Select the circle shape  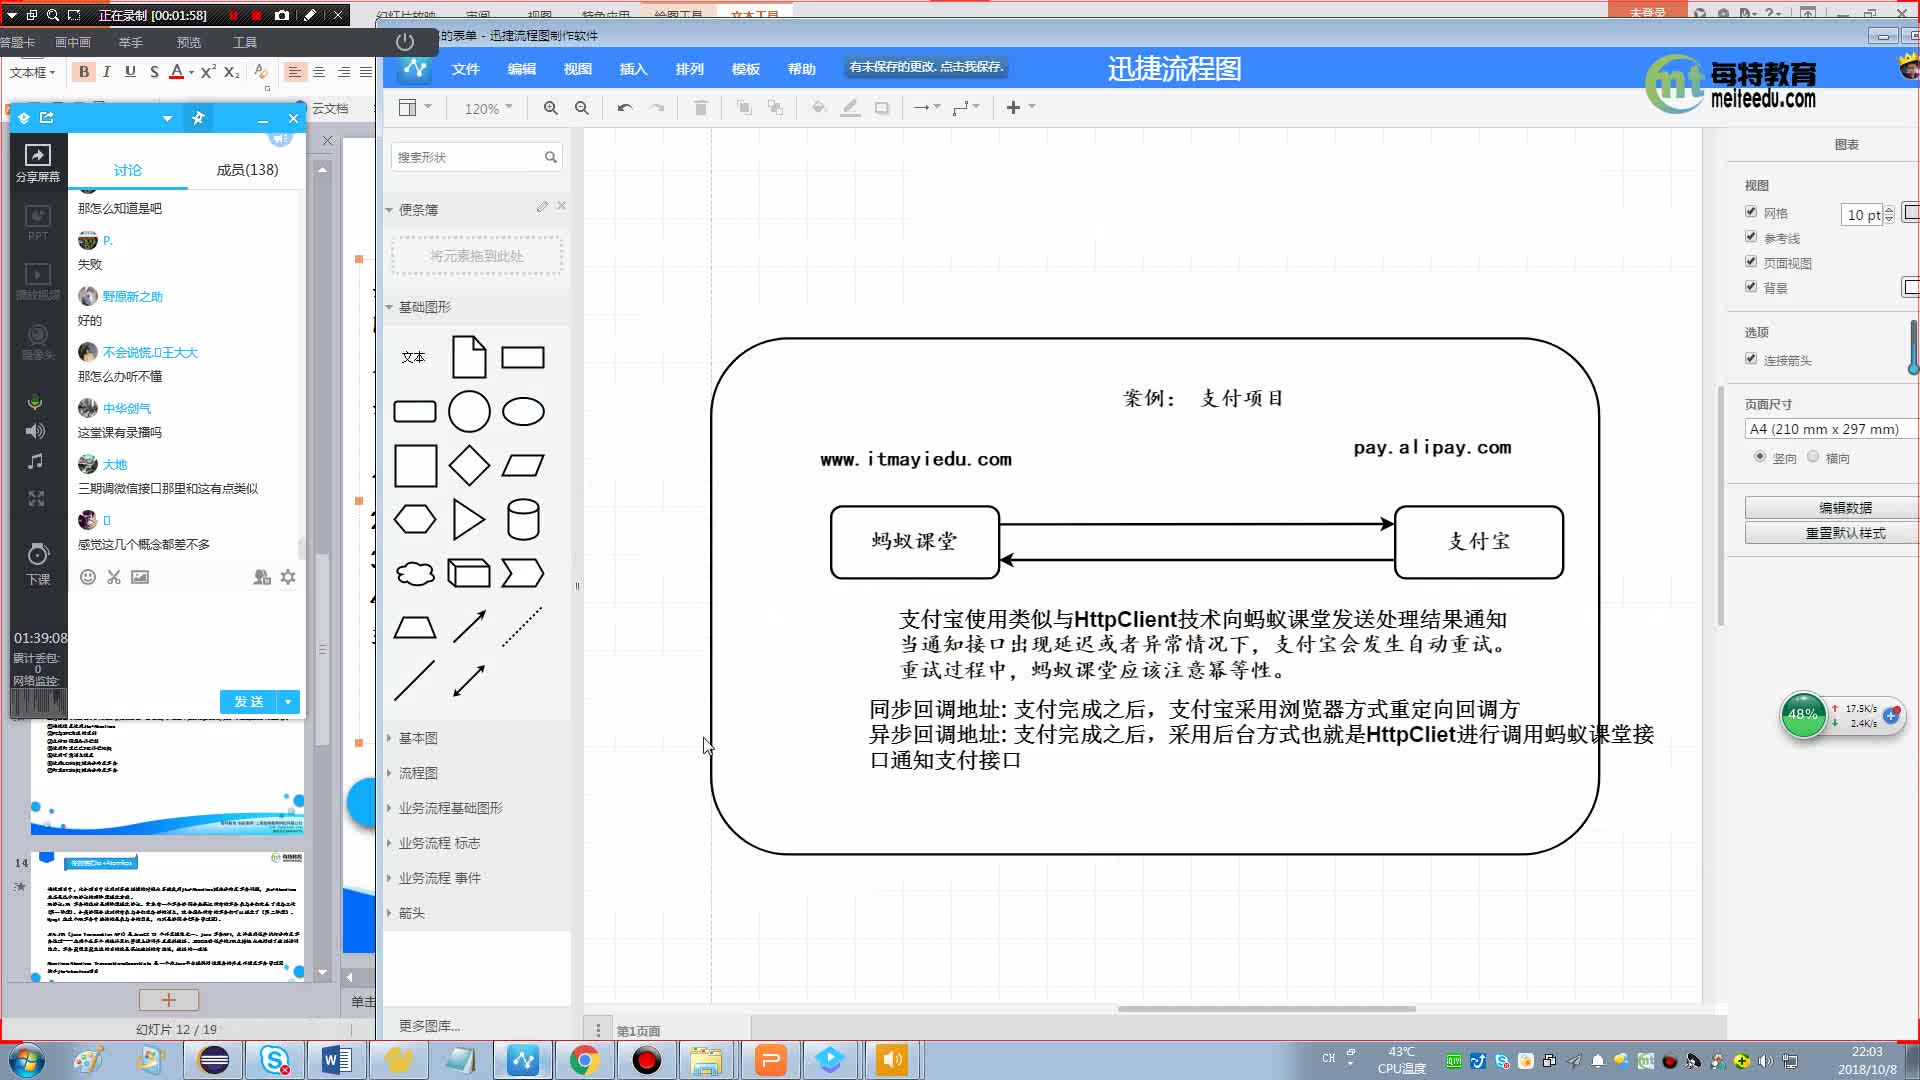(x=469, y=411)
